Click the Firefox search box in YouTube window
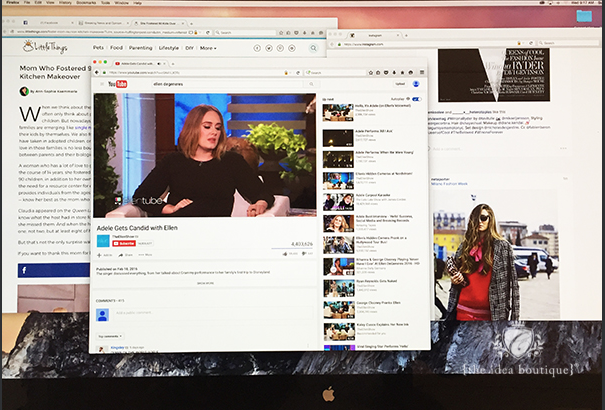Screen dimensions: 605x410 pos(334,73)
